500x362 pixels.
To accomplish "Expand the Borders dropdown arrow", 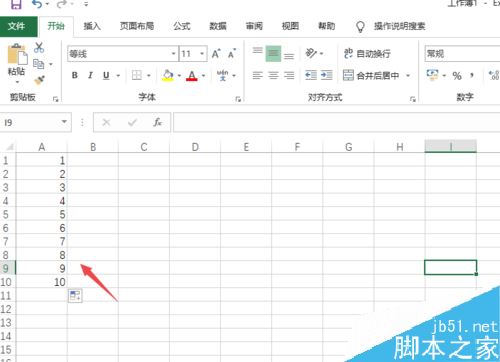I will [x=149, y=76].
